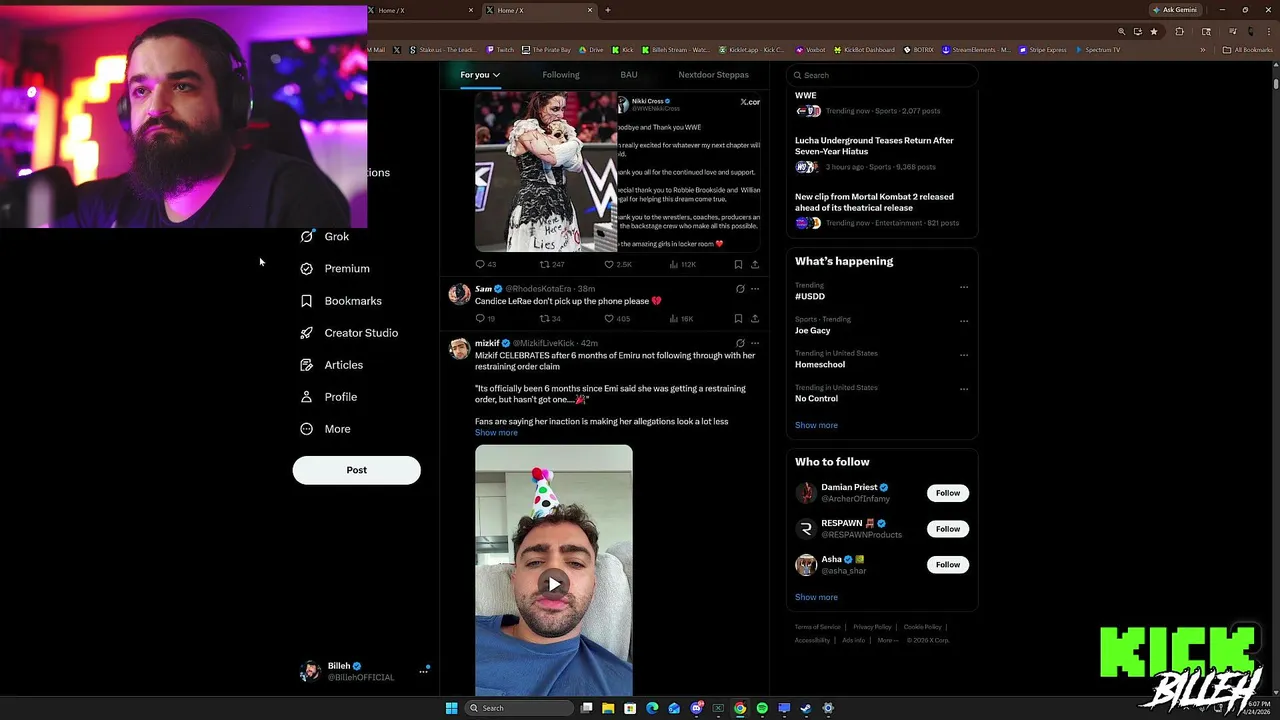Open The Pirate Bay bookmark

coord(546,50)
